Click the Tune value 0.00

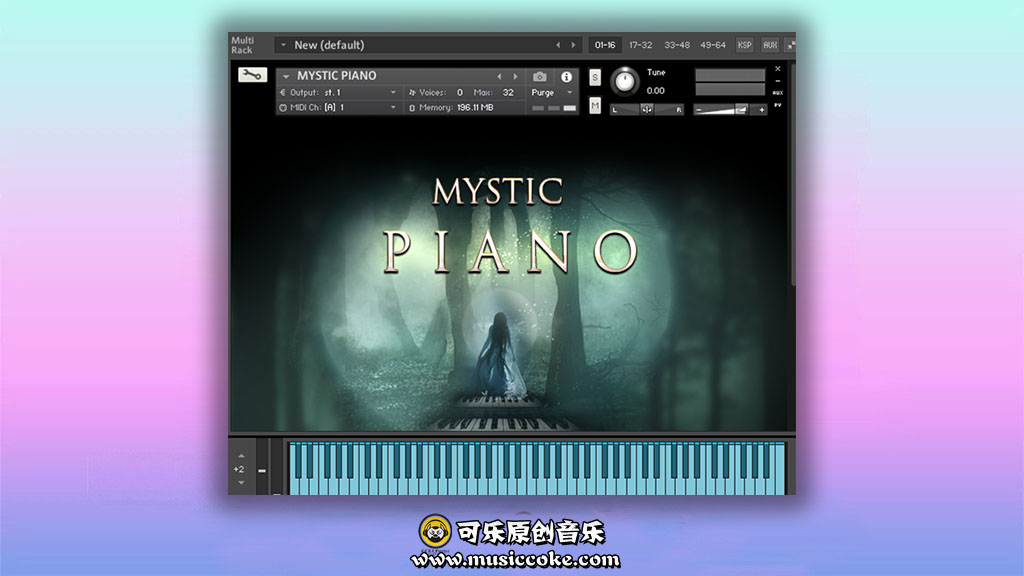(656, 91)
